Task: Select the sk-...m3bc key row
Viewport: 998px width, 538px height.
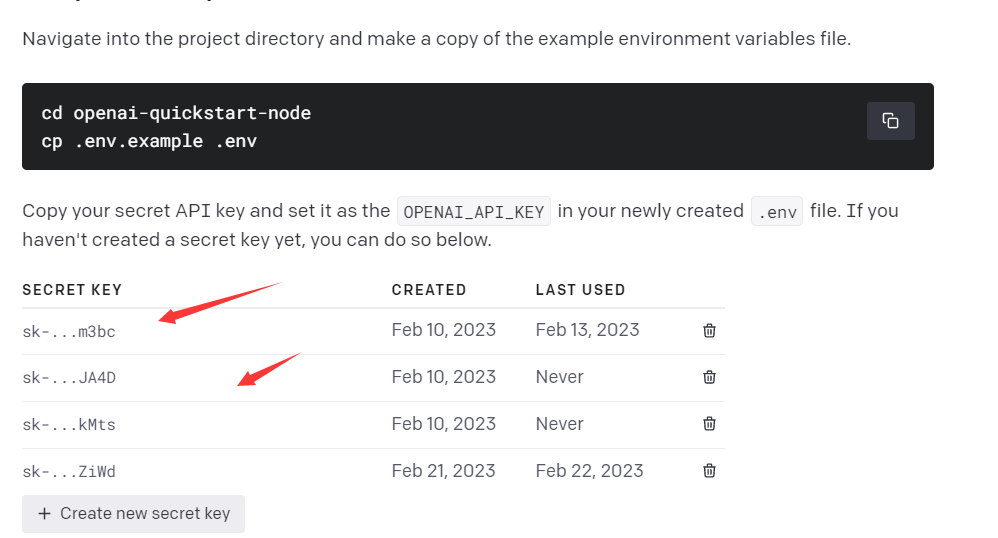Action: 69,331
